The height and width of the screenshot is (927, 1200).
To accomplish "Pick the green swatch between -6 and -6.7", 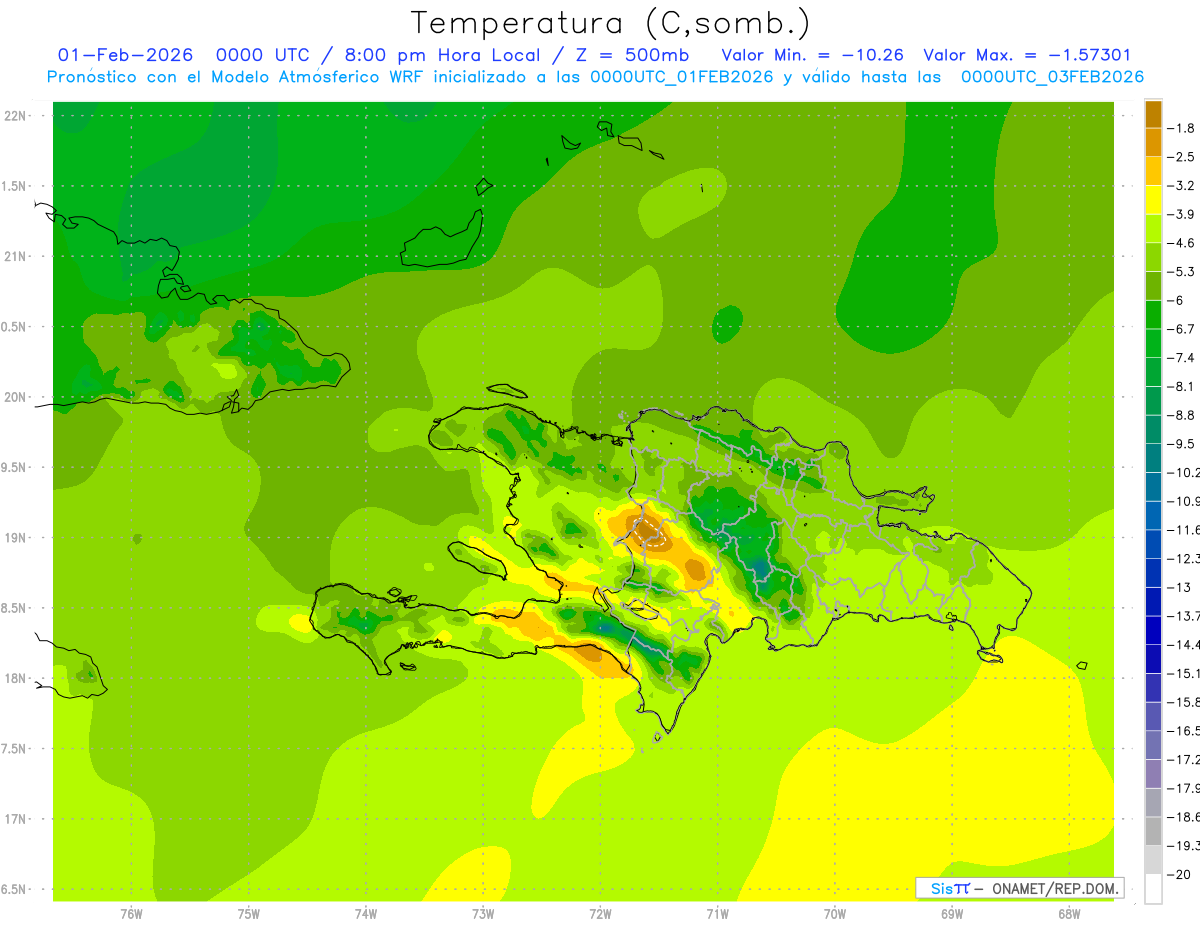I will pos(1153,315).
